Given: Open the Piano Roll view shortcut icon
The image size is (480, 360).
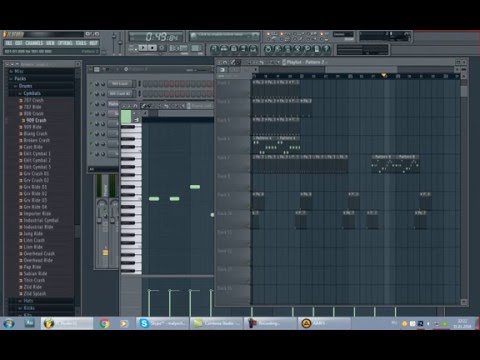Looking at the screenshot, I should click(x=234, y=49).
